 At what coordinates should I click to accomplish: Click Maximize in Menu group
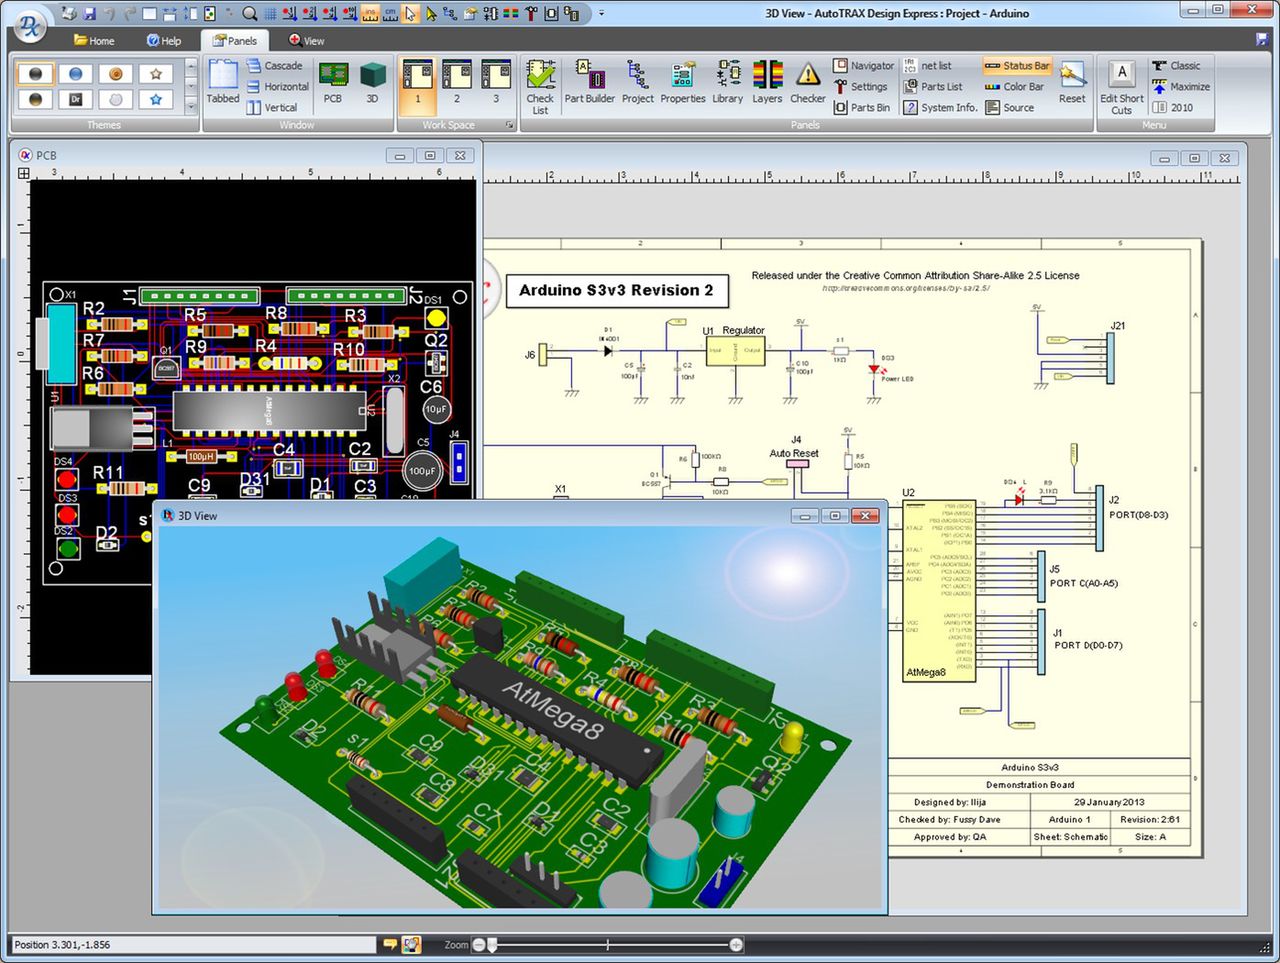1181,87
